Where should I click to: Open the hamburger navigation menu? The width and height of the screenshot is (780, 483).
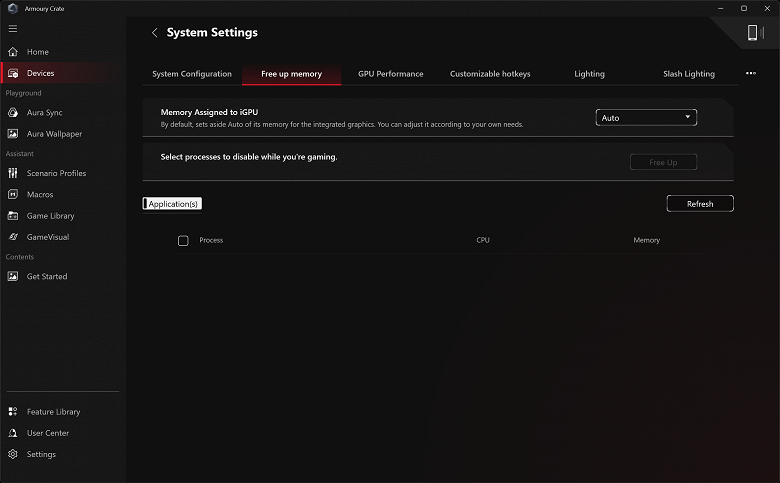13,28
